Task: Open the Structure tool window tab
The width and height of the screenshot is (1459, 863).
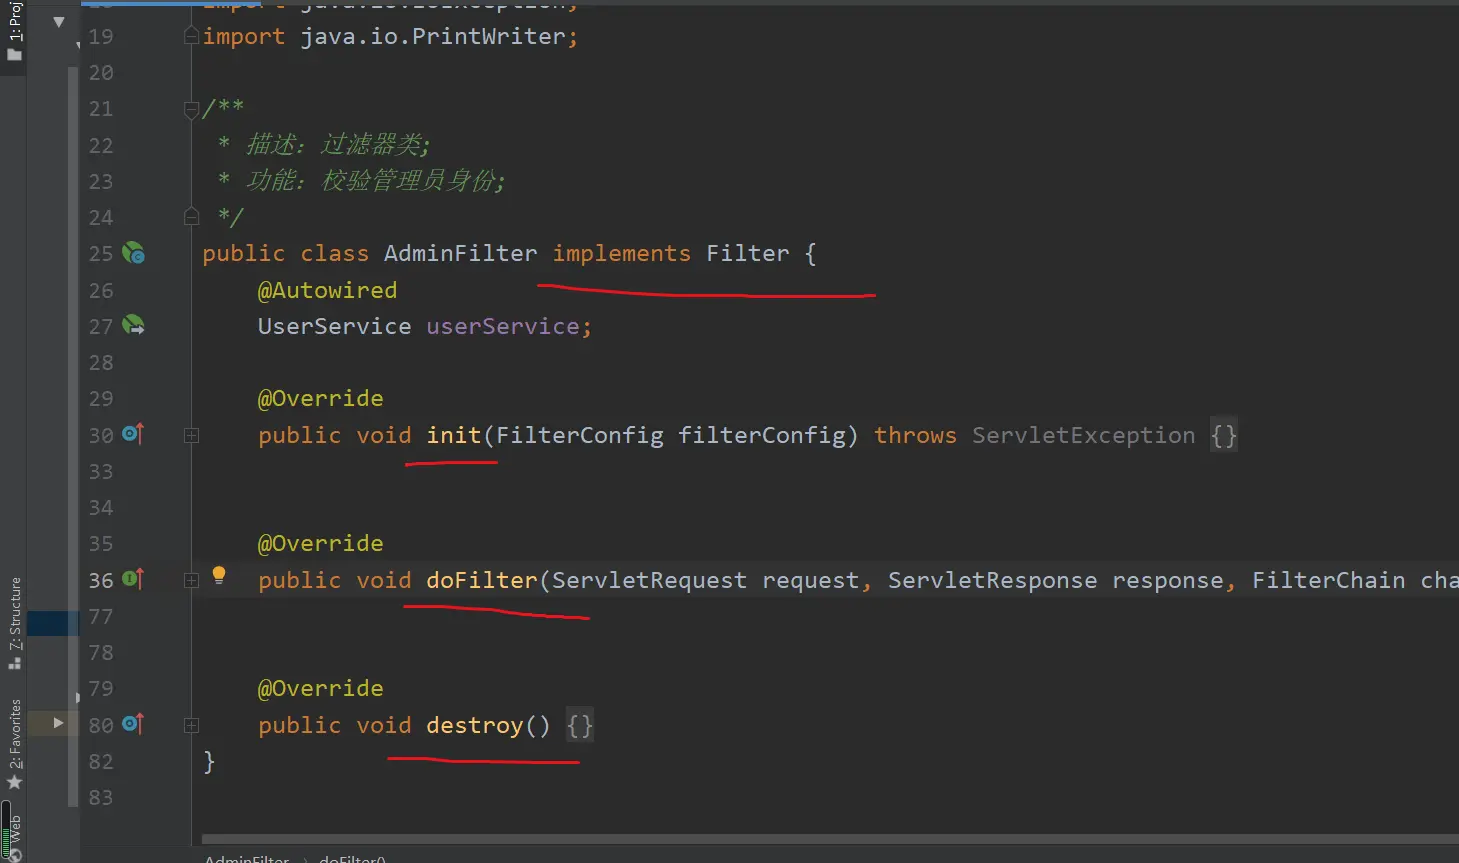Action: tap(15, 622)
